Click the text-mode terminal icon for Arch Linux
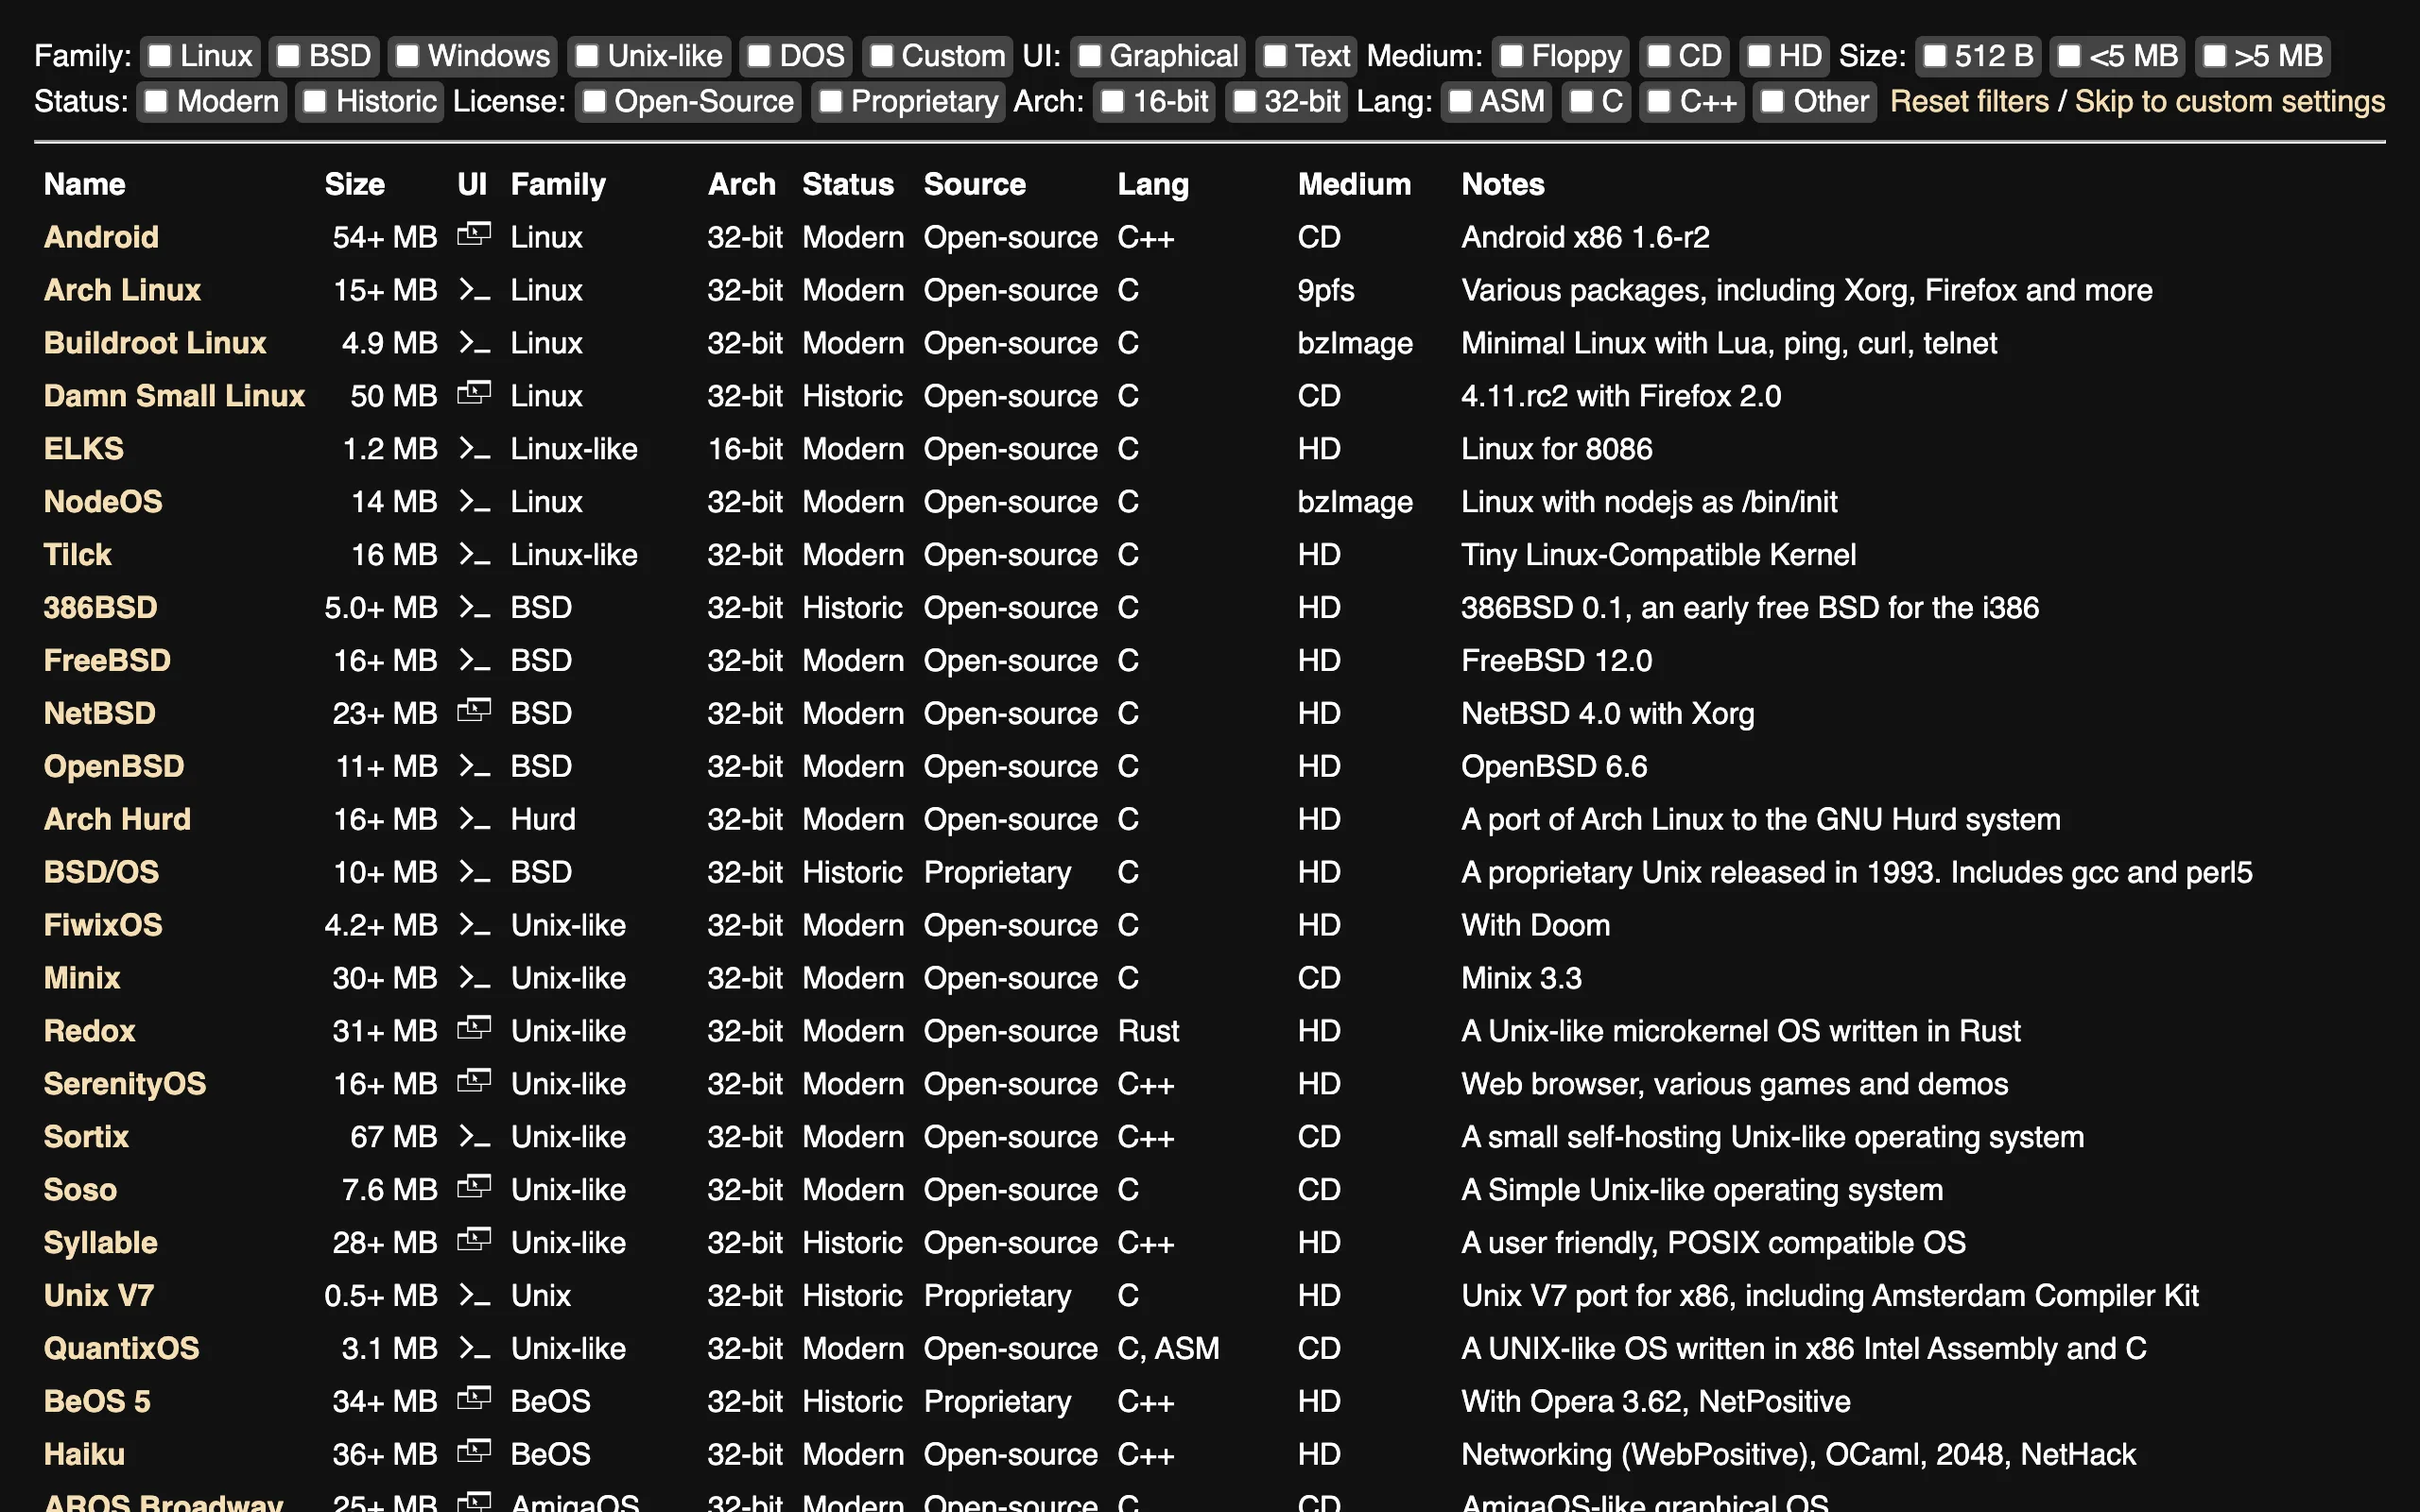 (x=474, y=290)
